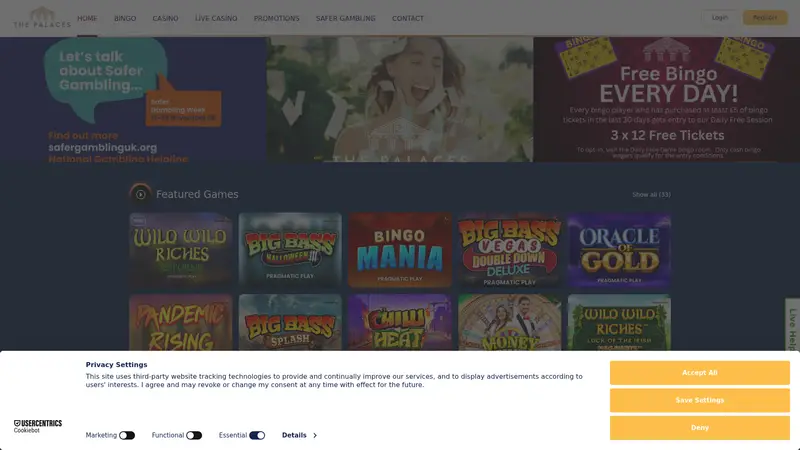Screen dimensions: 800x450
Task: Select Live Casino in navigation
Action: pyautogui.click(x=216, y=18)
